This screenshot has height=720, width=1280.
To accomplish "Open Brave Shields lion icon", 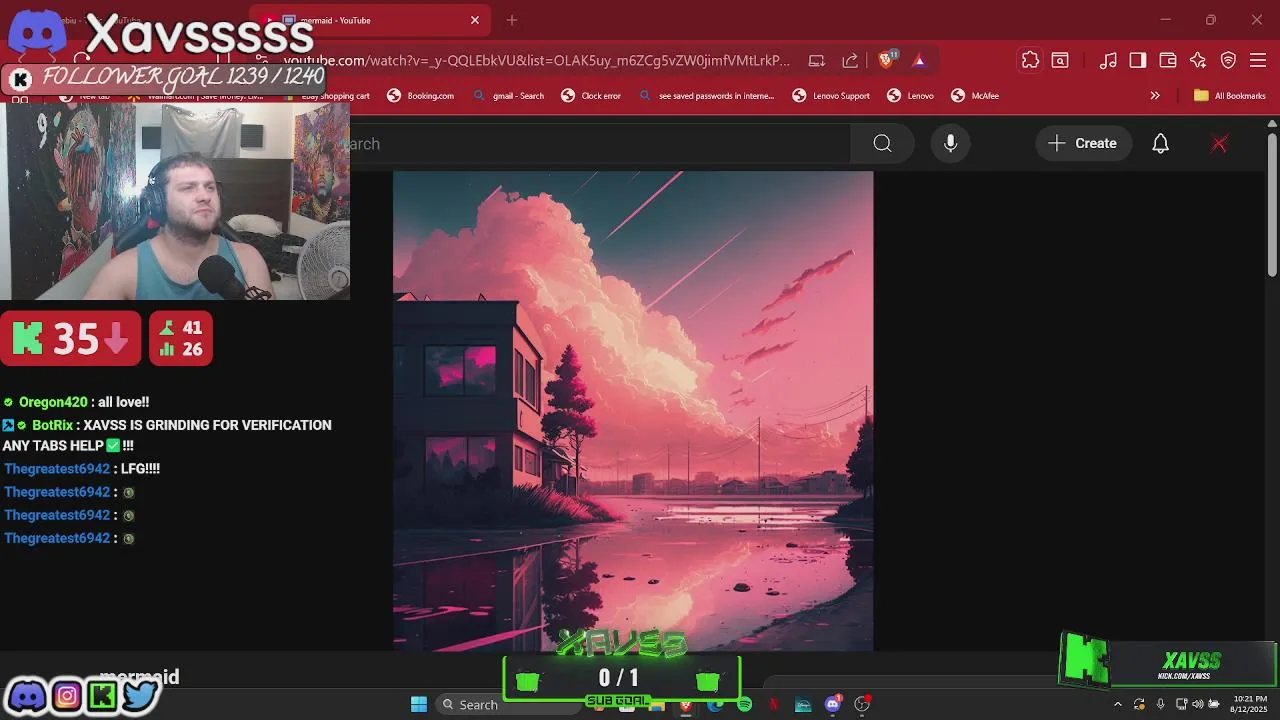I will [x=886, y=60].
